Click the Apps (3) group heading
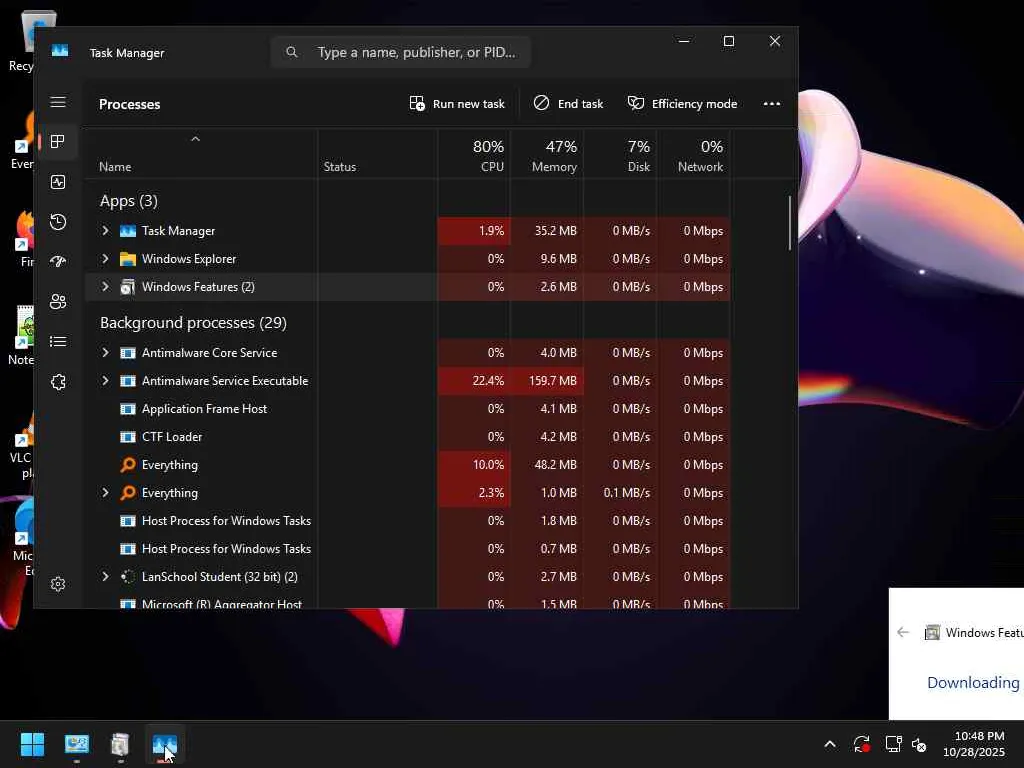 [129, 200]
